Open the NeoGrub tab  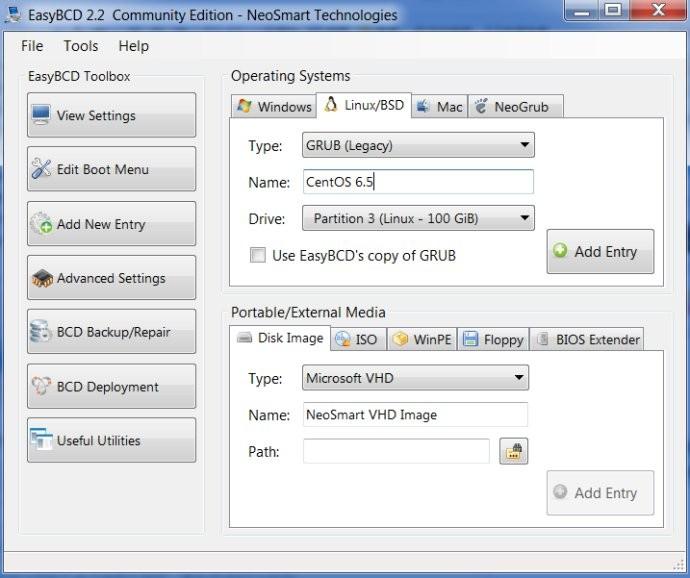515,107
